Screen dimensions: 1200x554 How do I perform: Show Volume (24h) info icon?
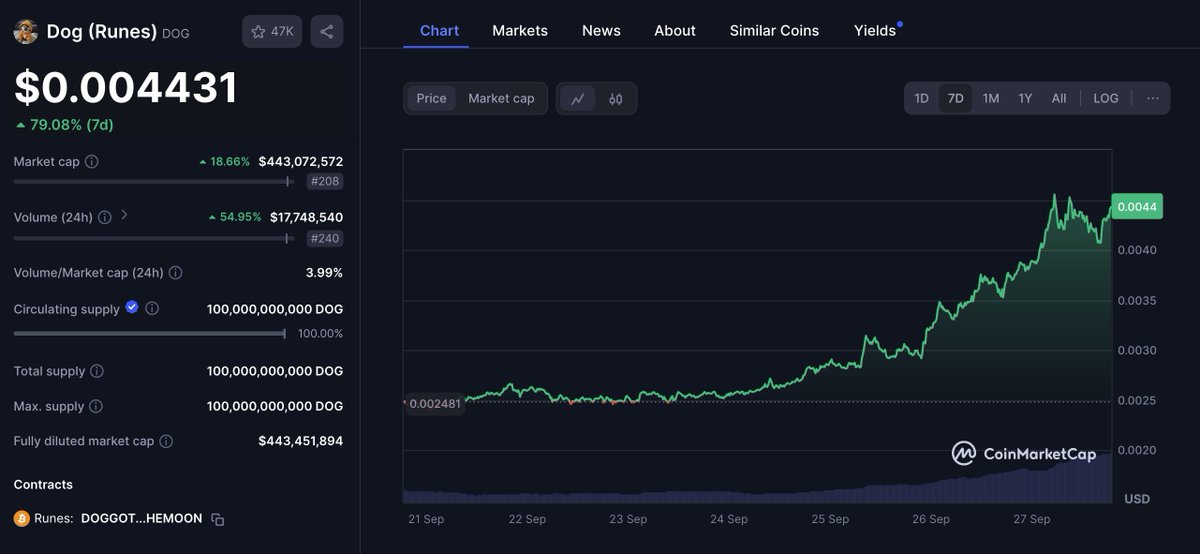(105, 217)
